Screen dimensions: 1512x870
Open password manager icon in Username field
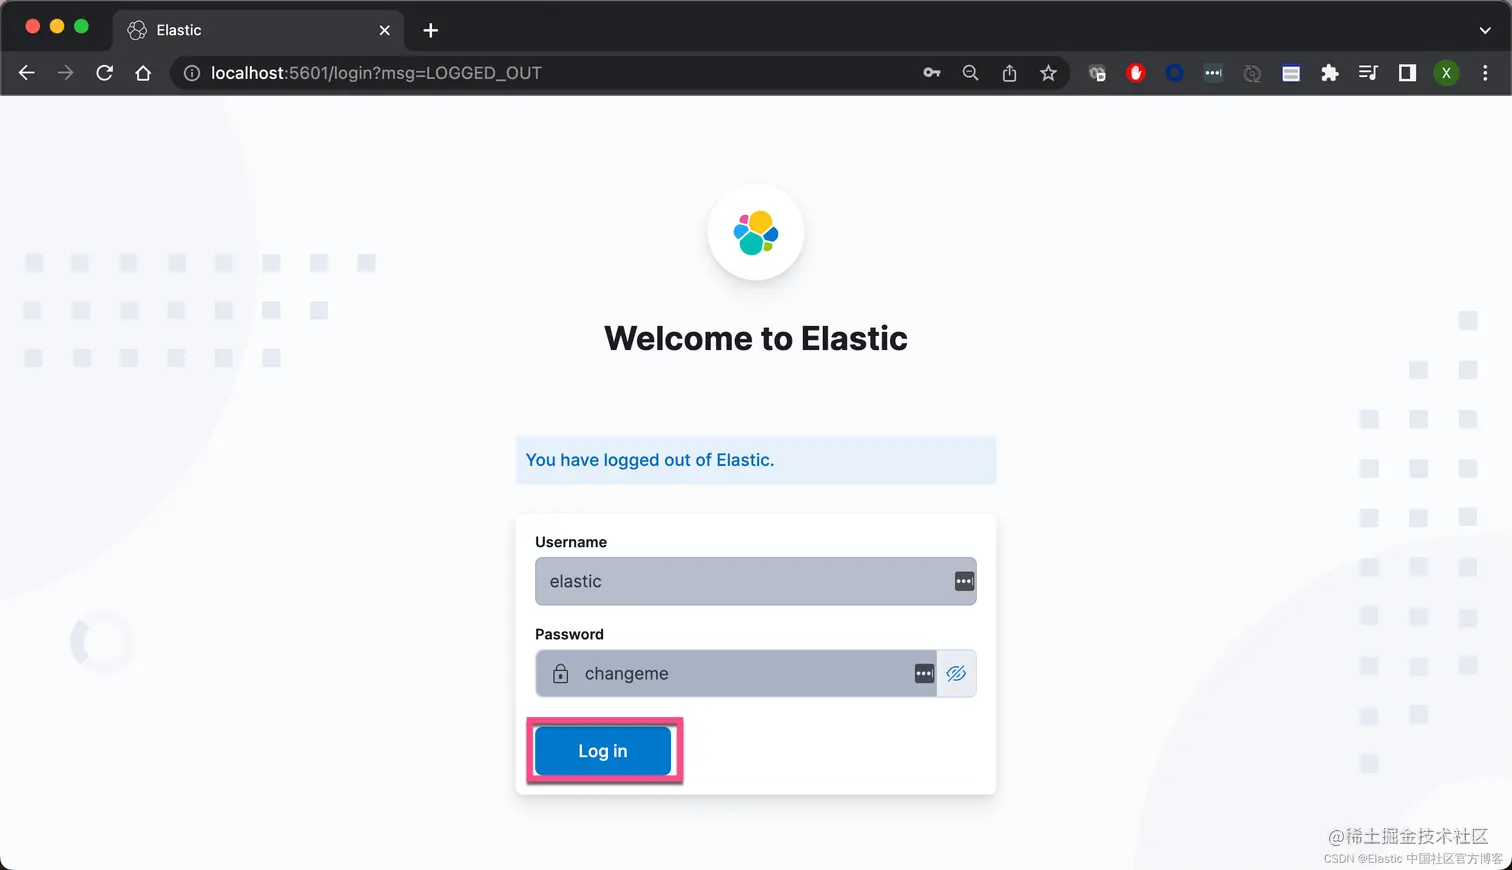point(964,581)
